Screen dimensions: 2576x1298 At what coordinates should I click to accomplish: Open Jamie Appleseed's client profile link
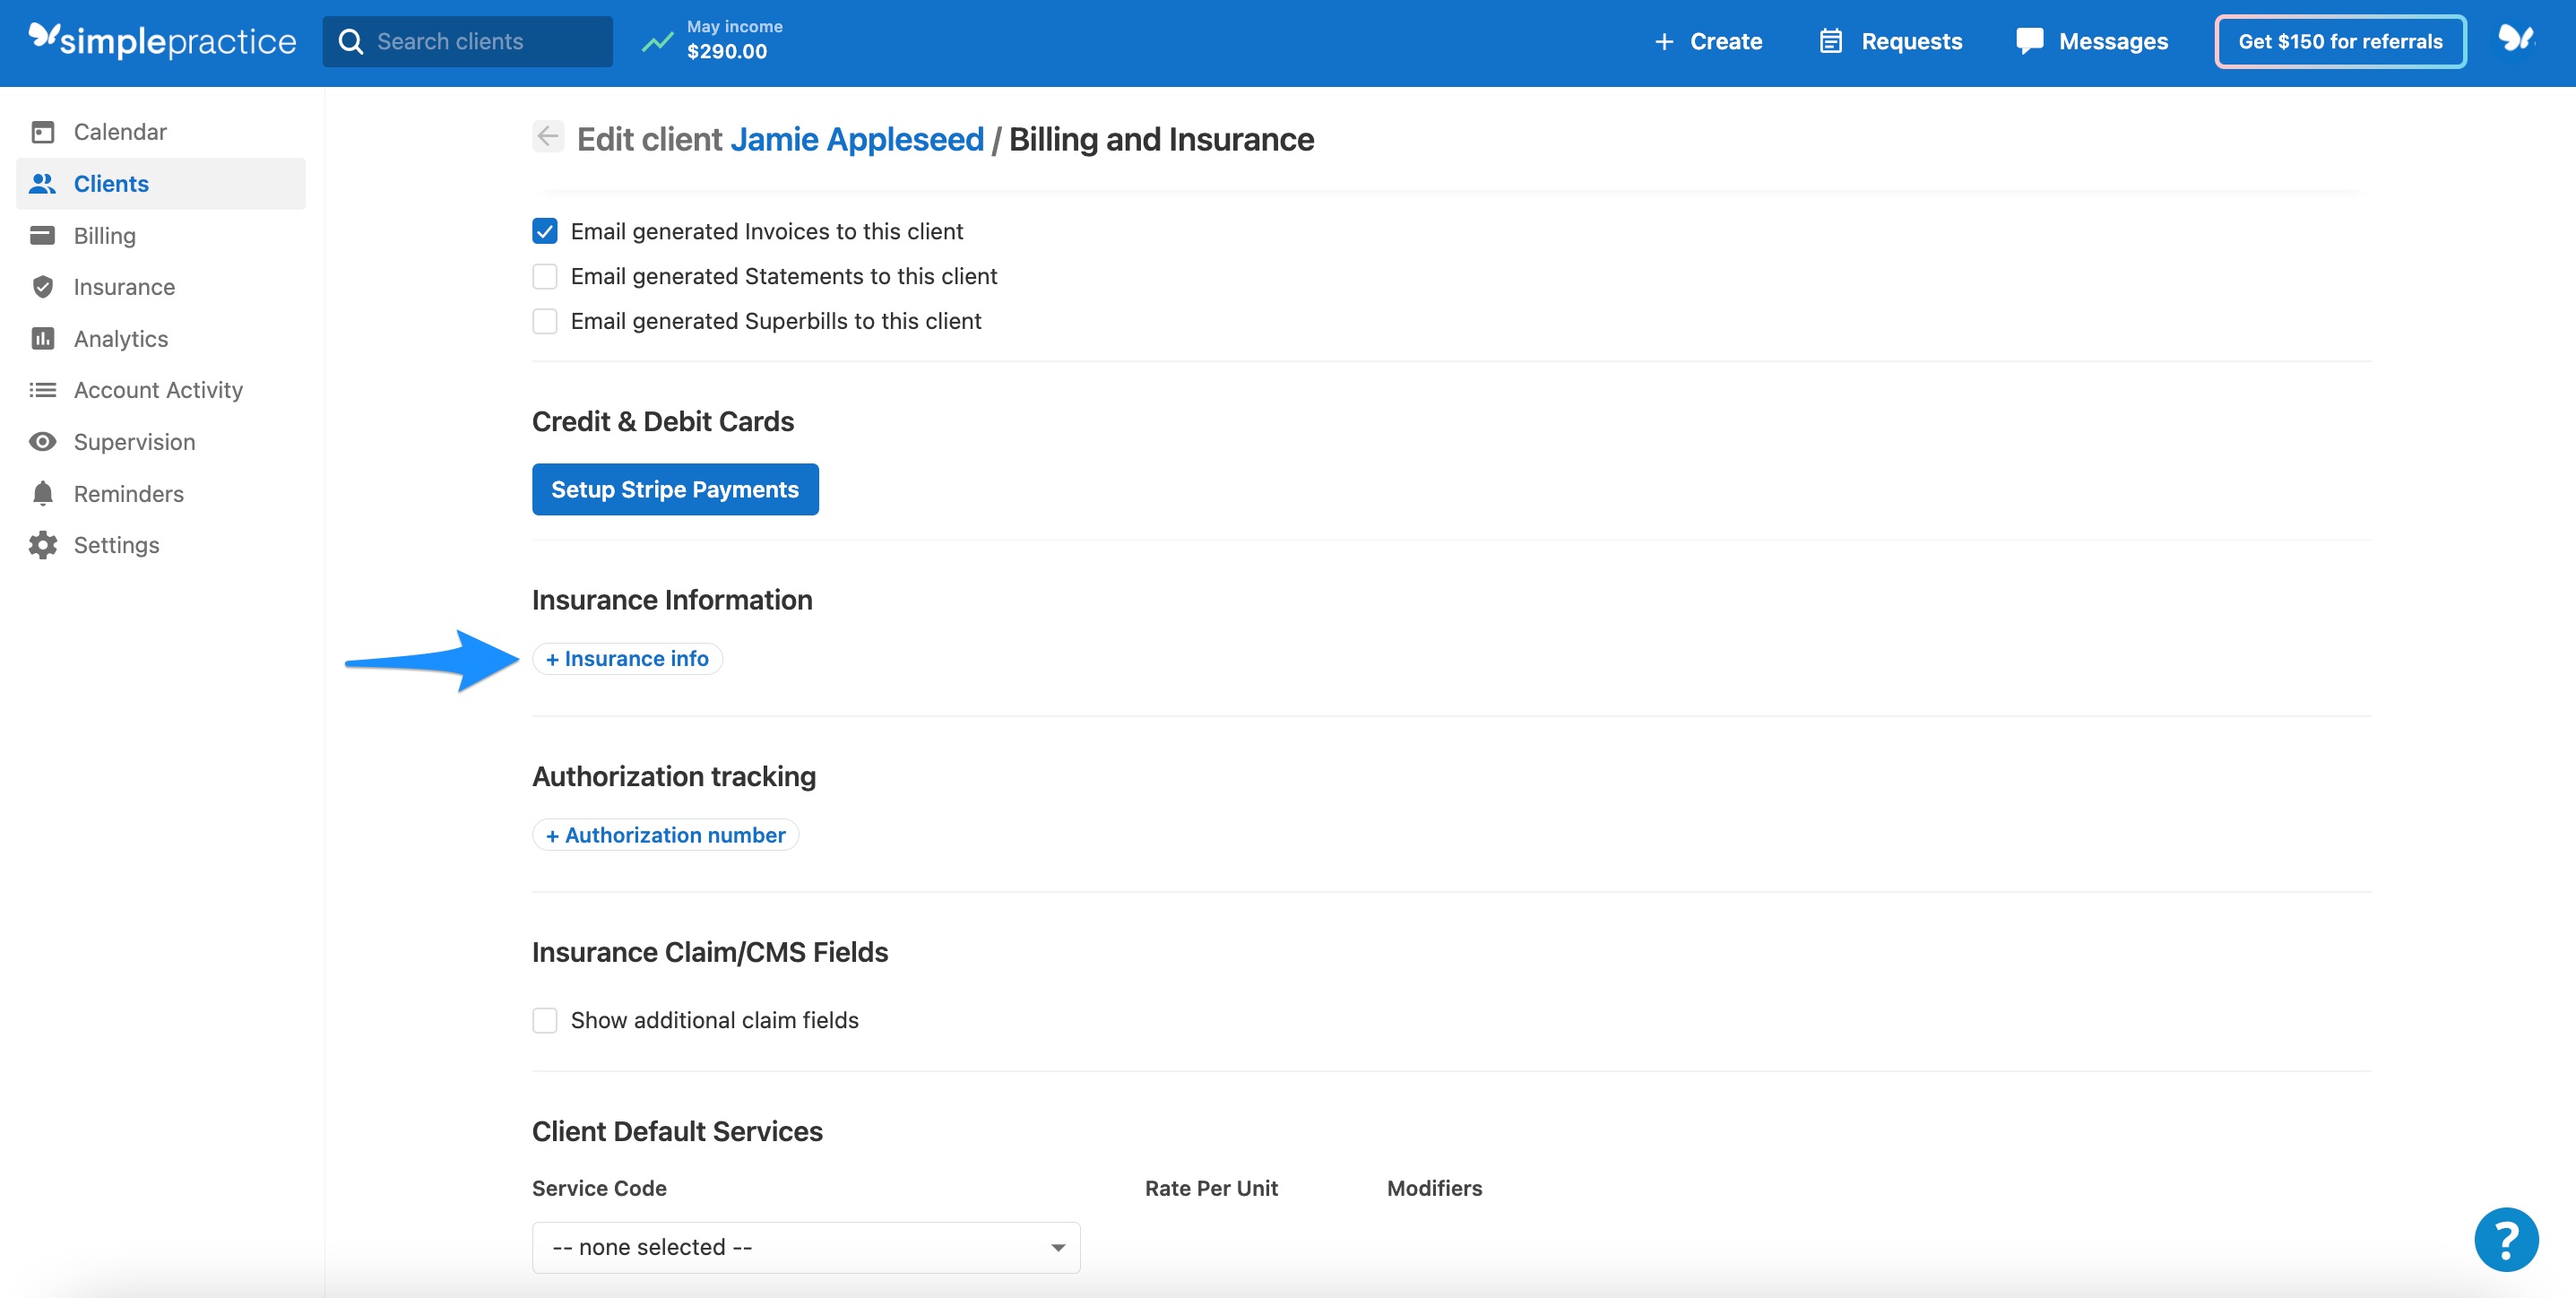point(856,139)
